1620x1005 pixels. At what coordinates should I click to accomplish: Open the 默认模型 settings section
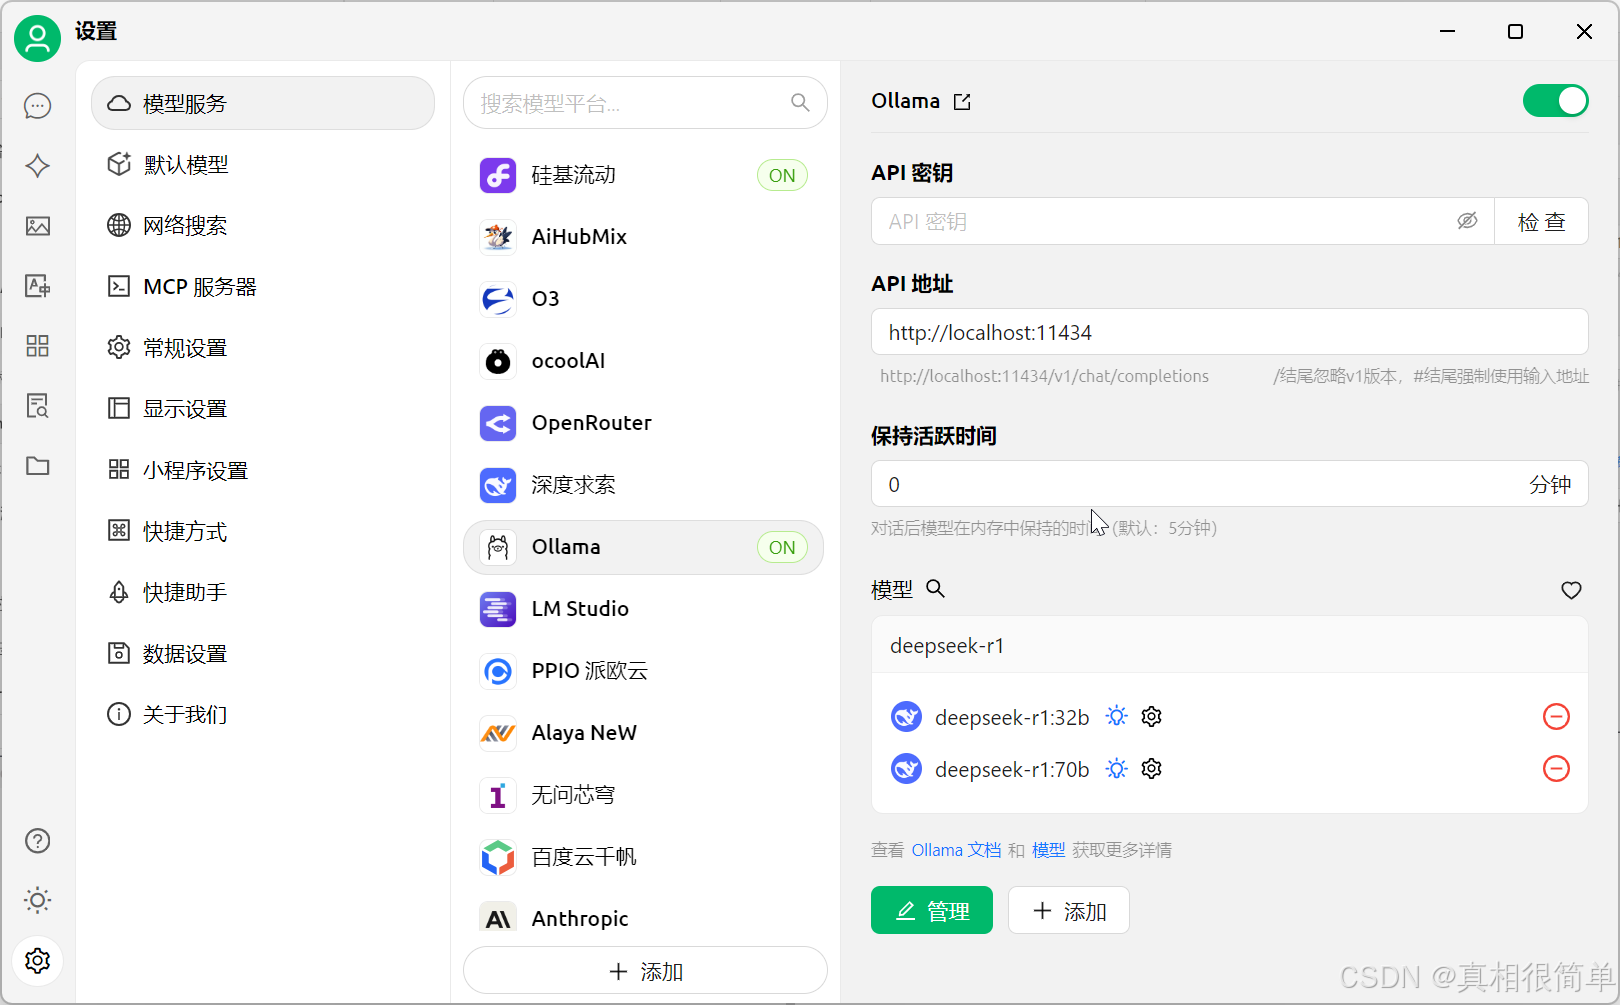(x=263, y=164)
